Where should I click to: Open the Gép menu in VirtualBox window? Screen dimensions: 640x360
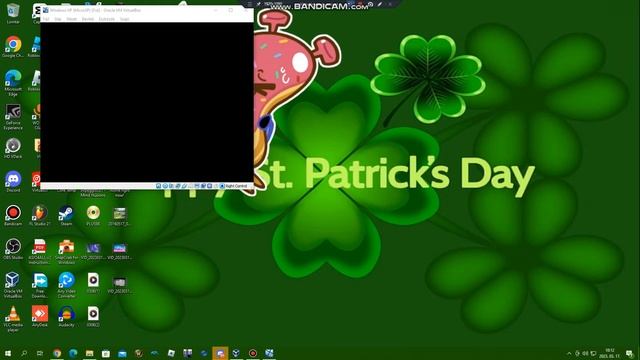58,19
